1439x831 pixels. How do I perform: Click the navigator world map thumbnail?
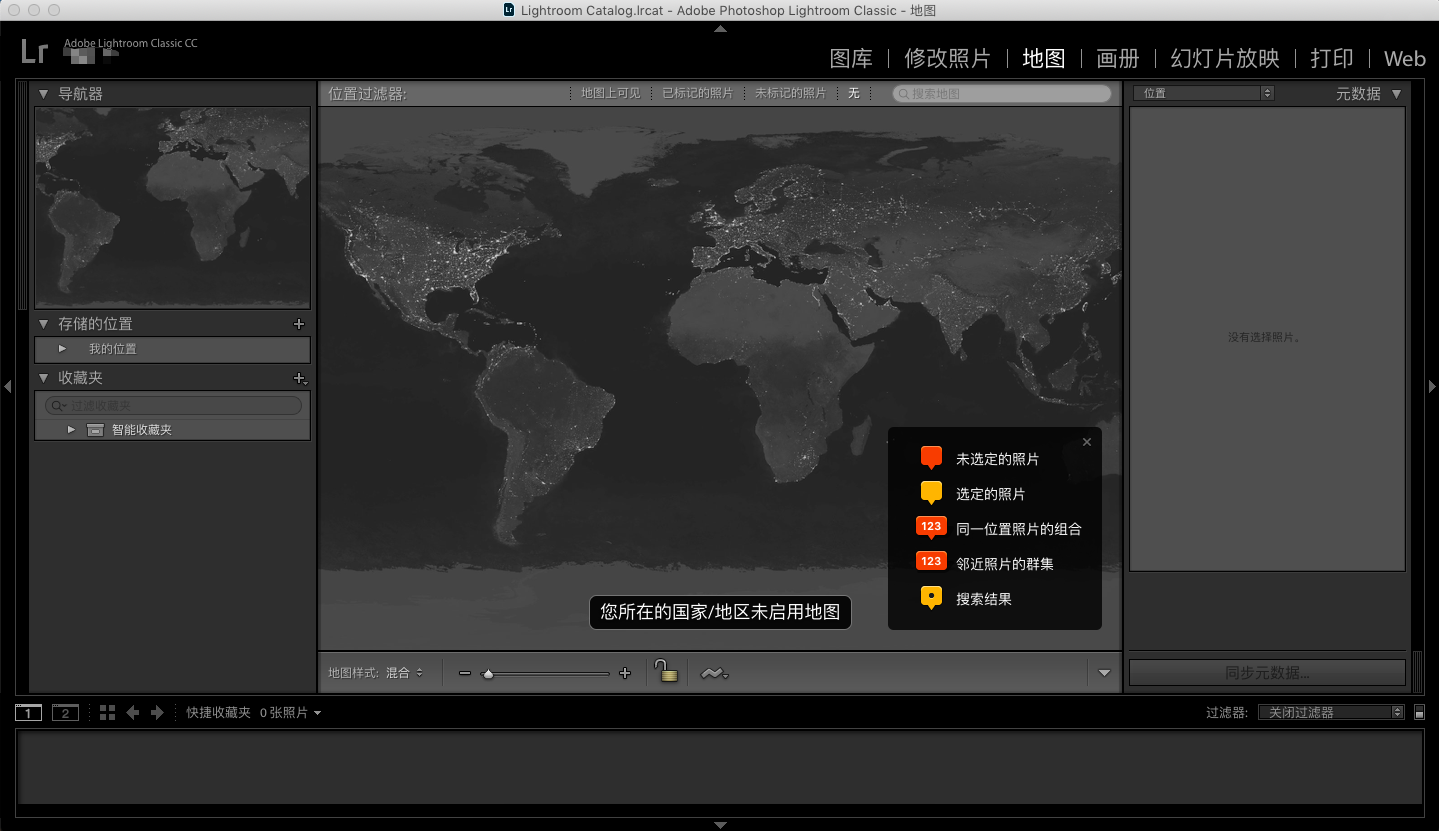click(172, 207)
